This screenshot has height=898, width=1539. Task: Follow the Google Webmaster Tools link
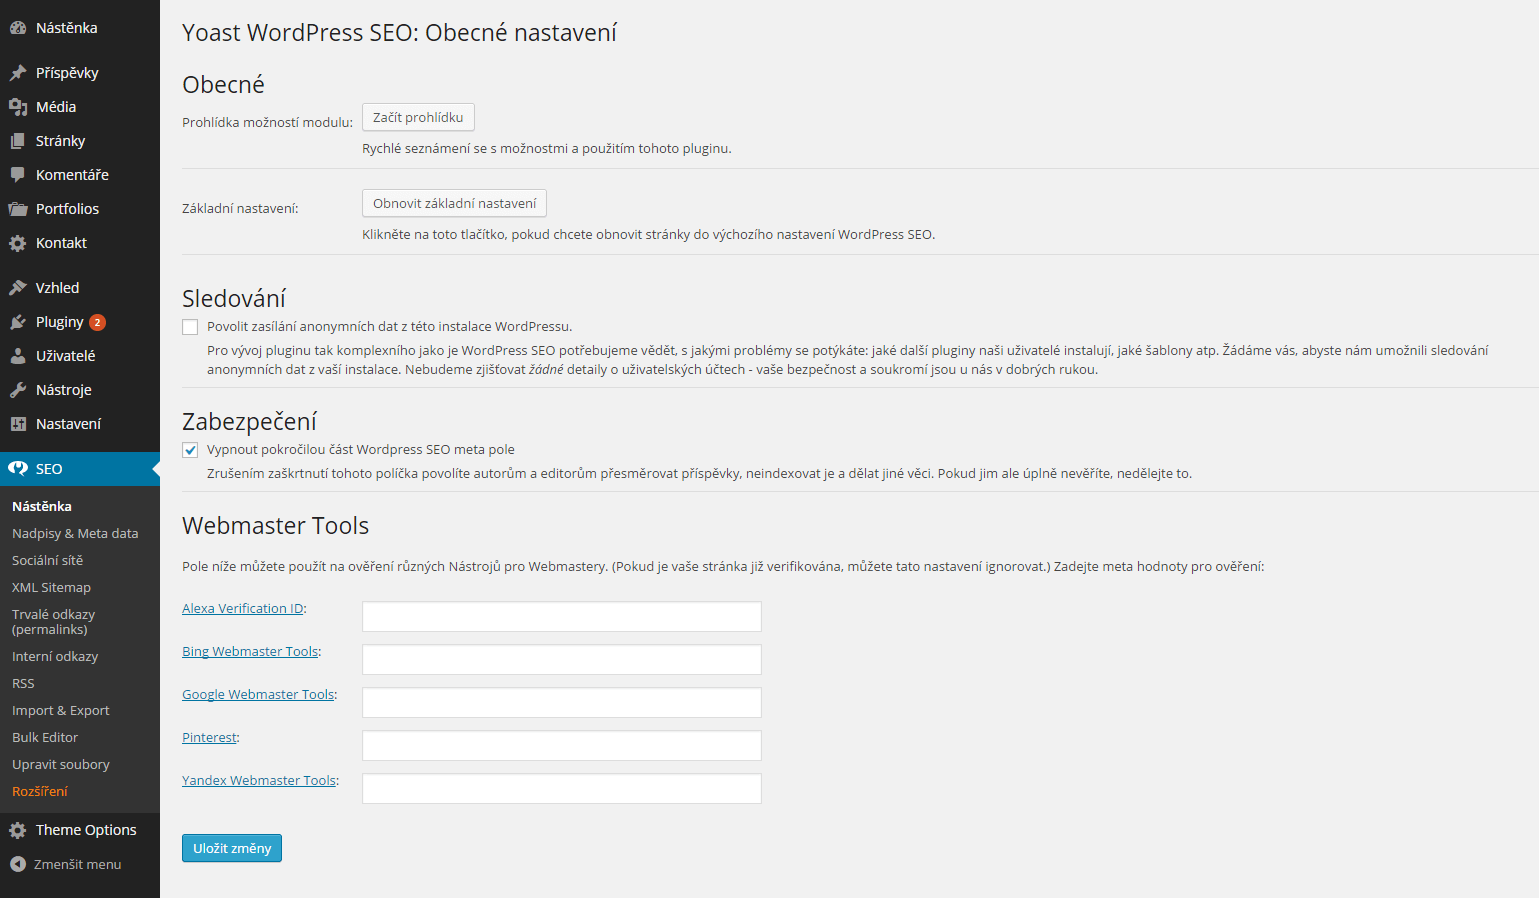[258, 694]
